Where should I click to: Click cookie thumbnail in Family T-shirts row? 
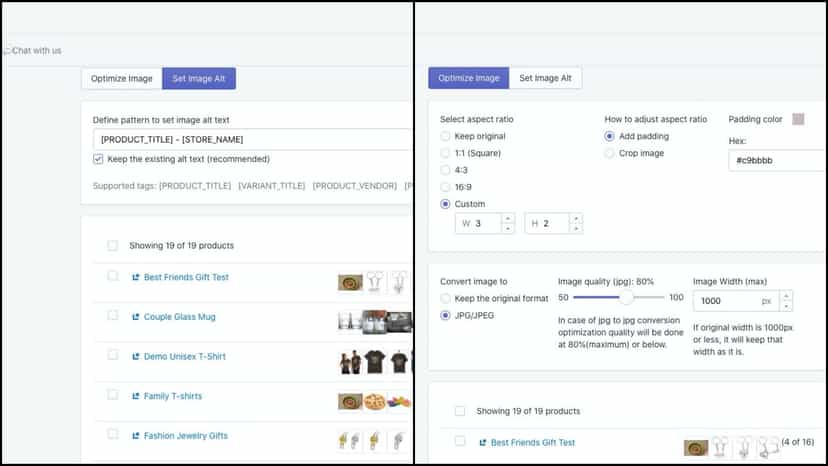coord(375,402)
